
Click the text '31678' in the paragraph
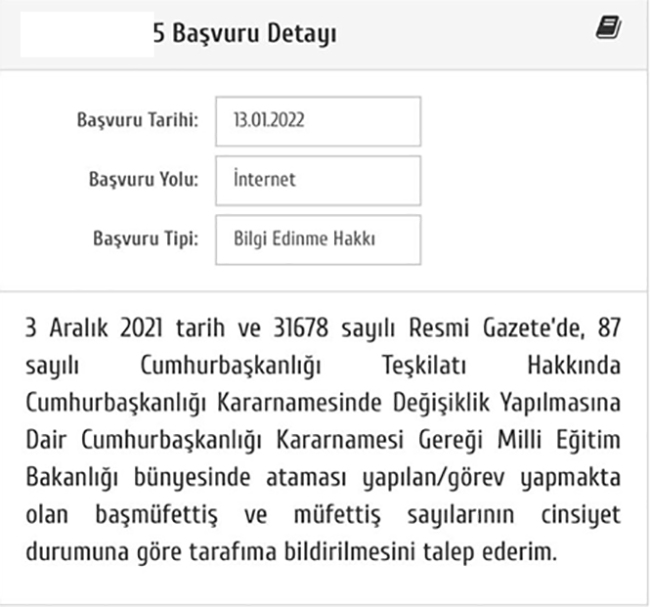point(301,328)
